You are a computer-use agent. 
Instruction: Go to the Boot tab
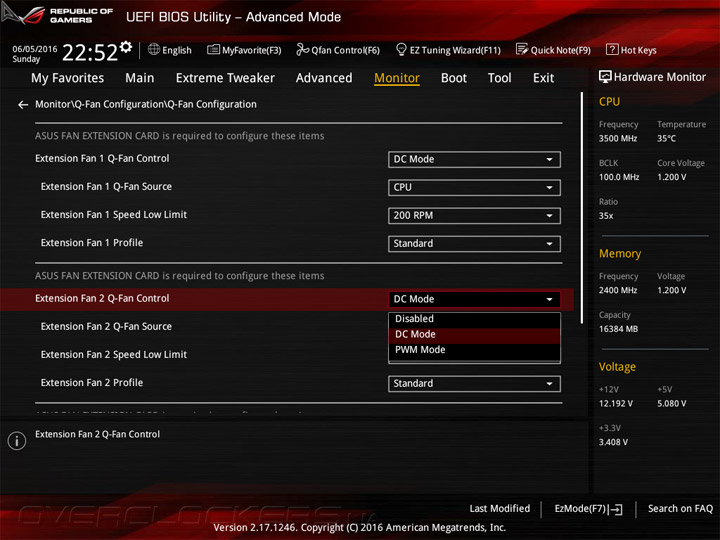[x=454, y=78]
